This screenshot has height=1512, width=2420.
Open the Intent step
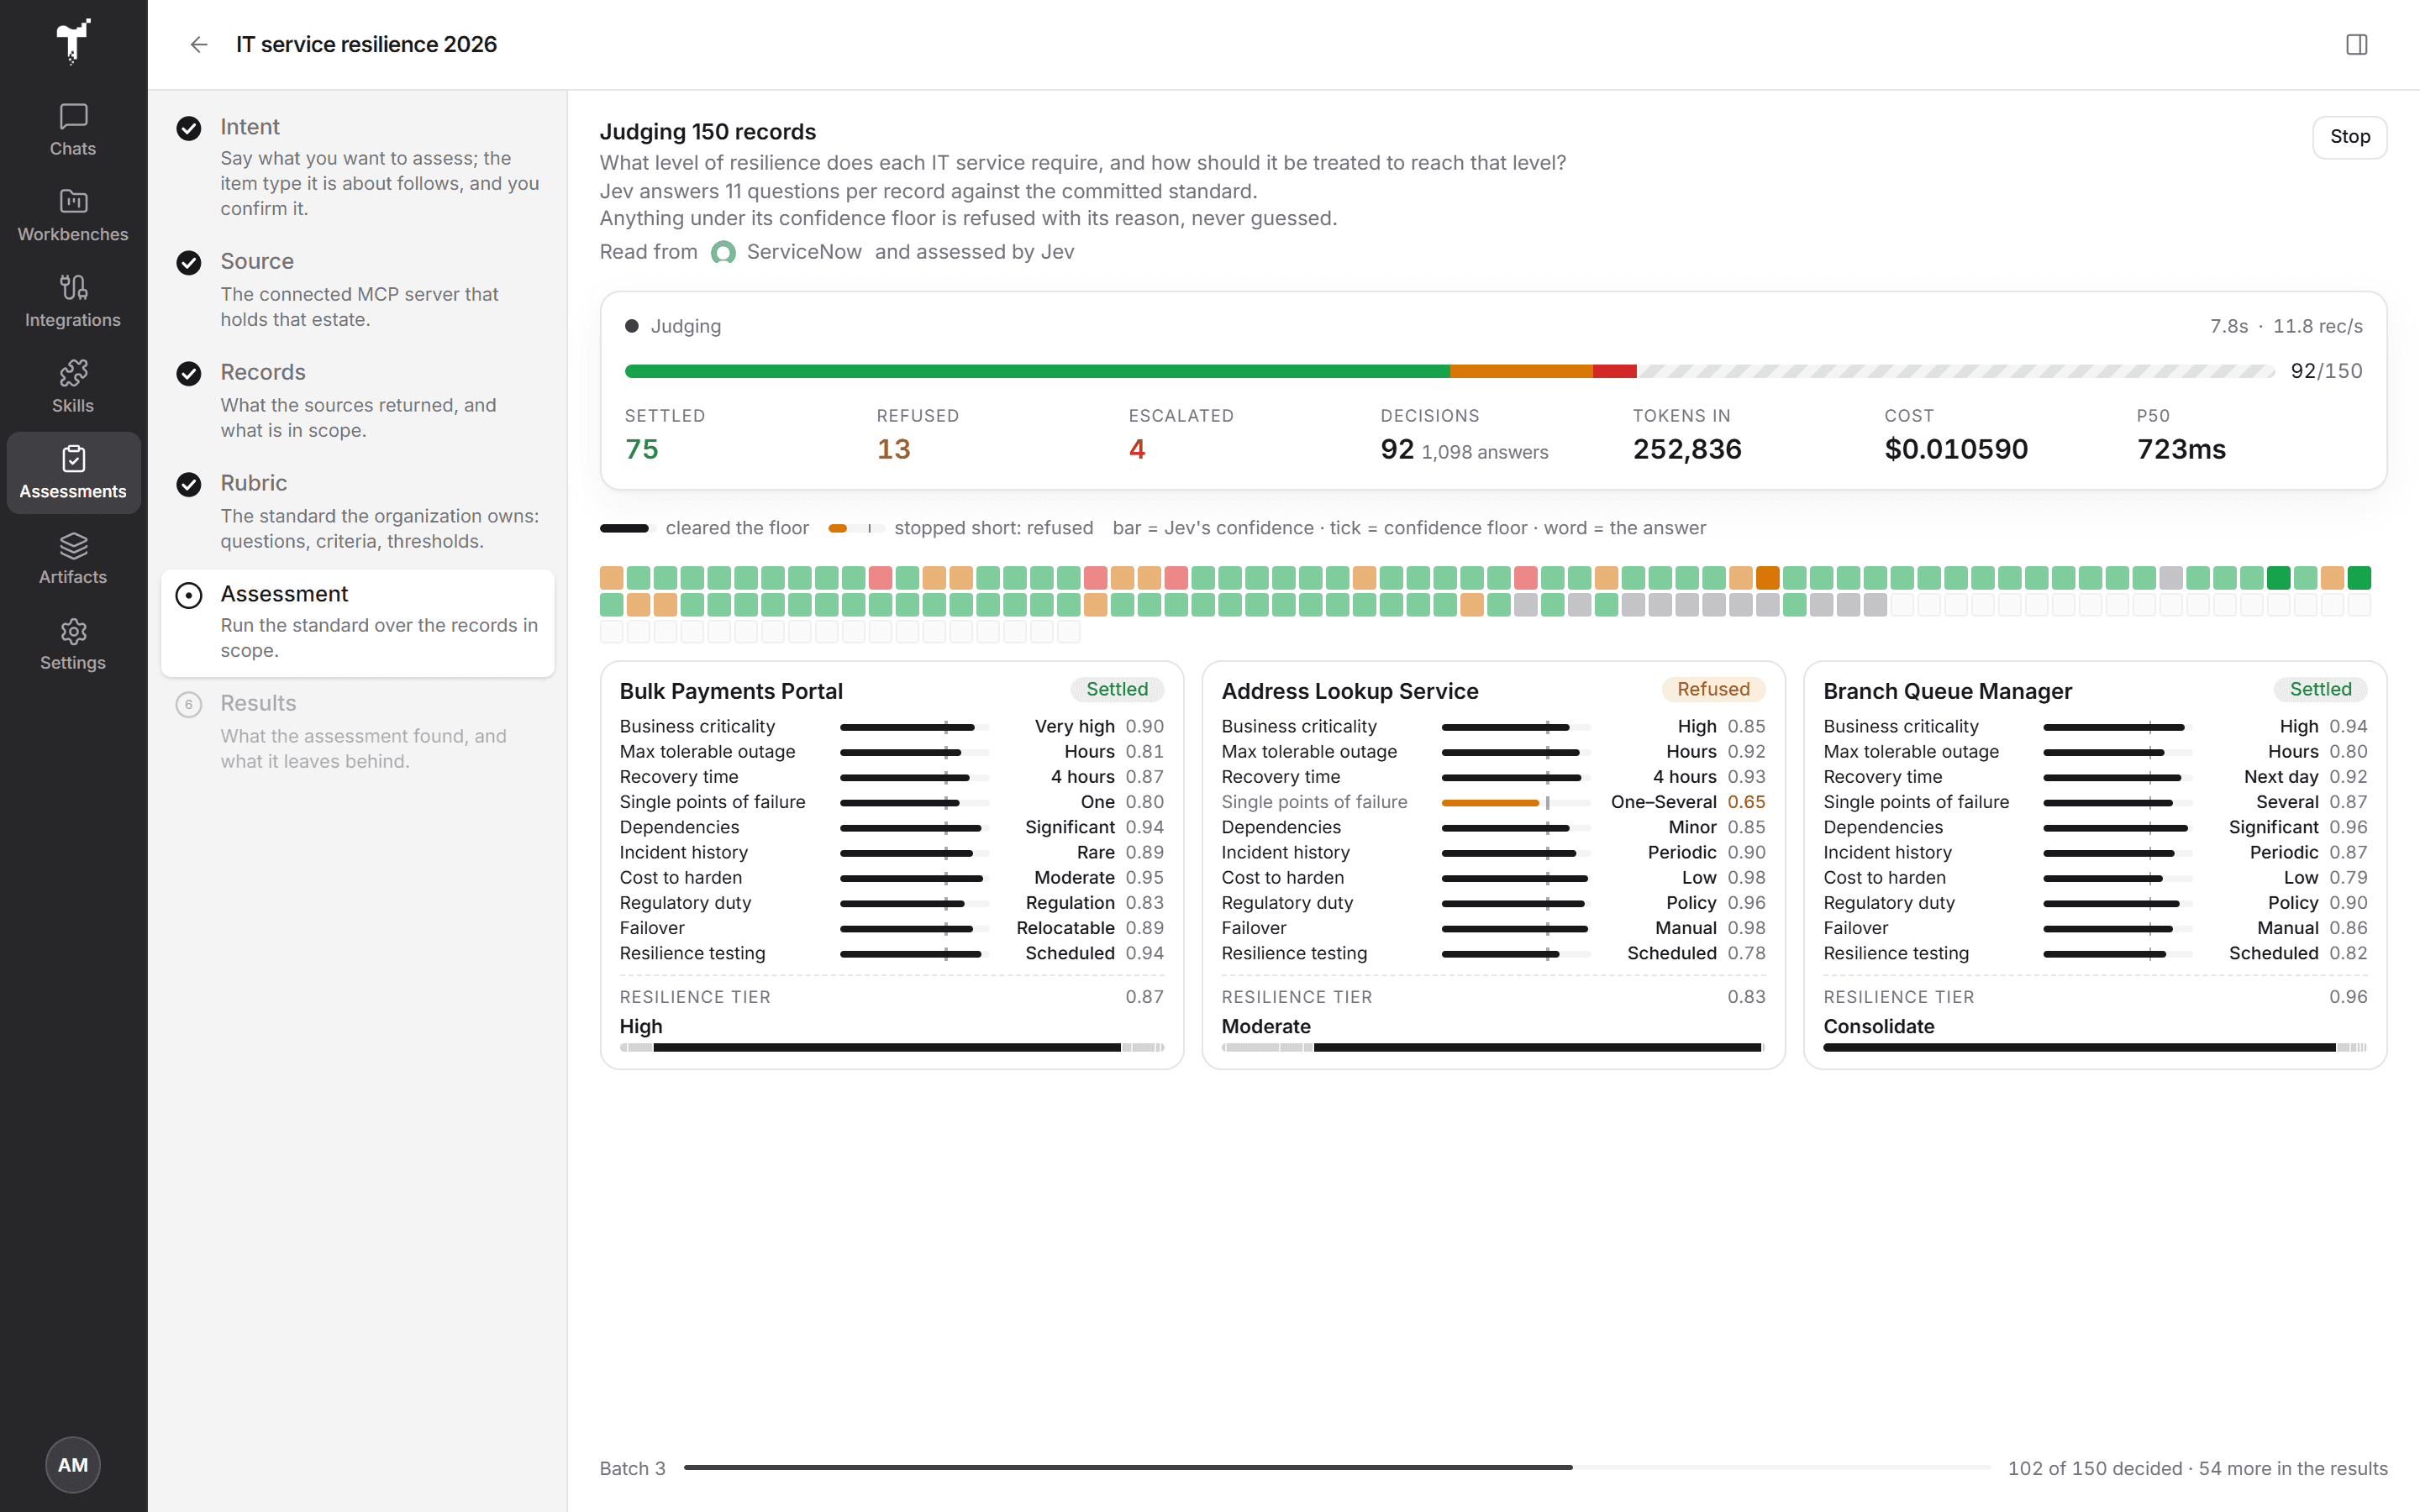coord(358,166)
